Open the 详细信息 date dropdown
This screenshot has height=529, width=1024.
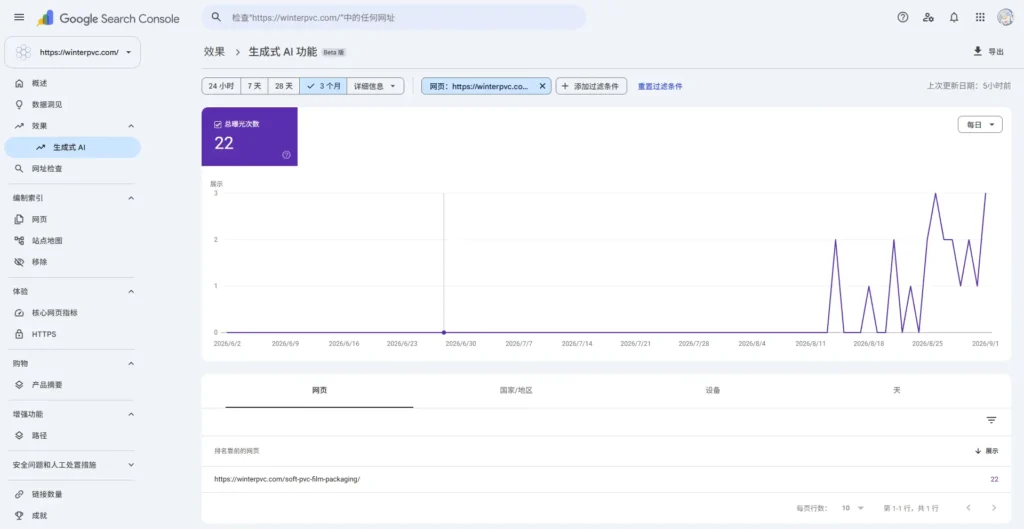click(375, 86)
